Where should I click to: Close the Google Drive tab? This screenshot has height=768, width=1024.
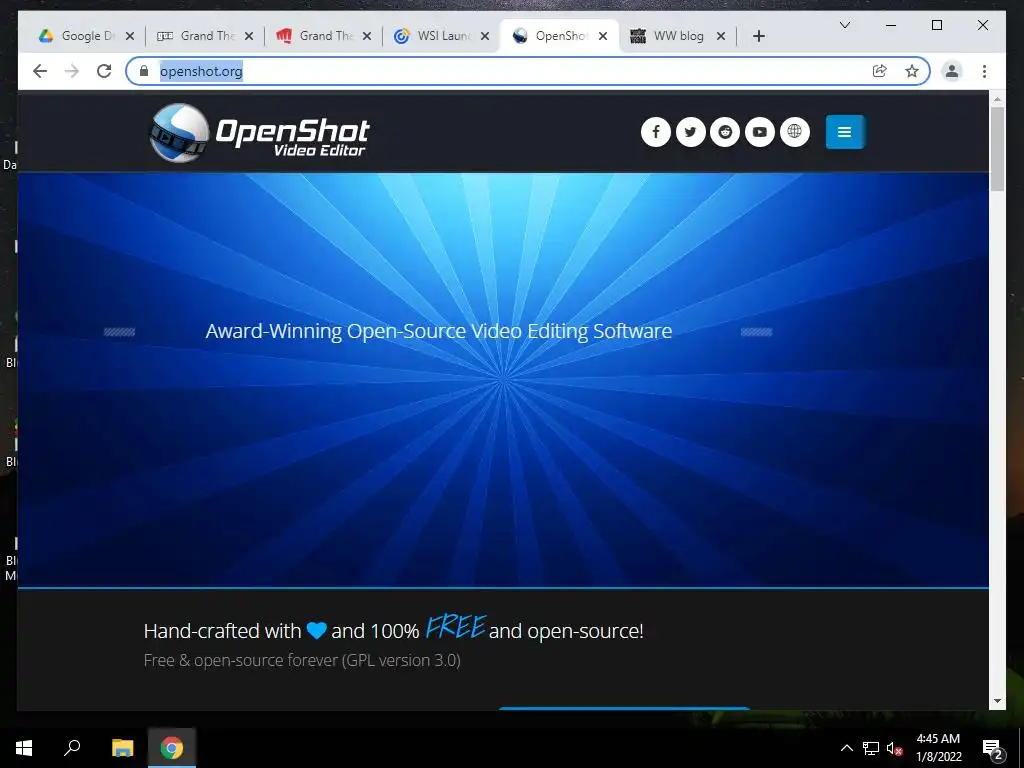(x=130, y=36)
